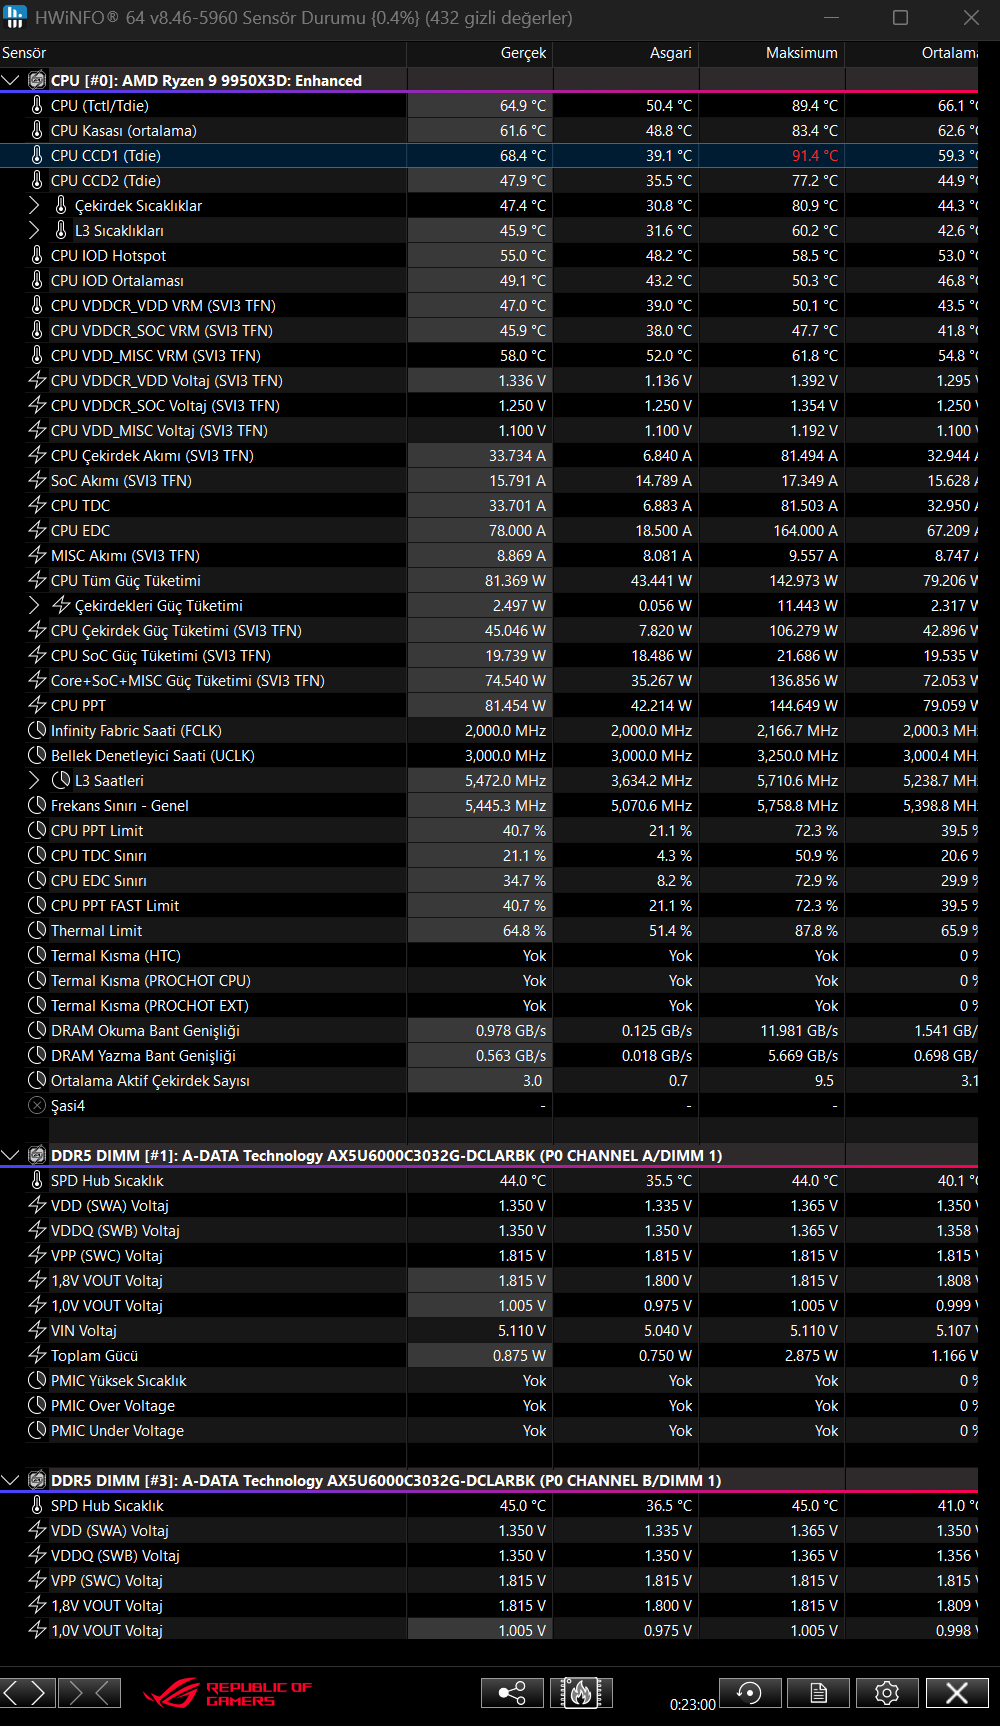Select Termal Kısma (PROCHOT EXT) row
Screen dimensions: 1000x1726
[490, 1005]
